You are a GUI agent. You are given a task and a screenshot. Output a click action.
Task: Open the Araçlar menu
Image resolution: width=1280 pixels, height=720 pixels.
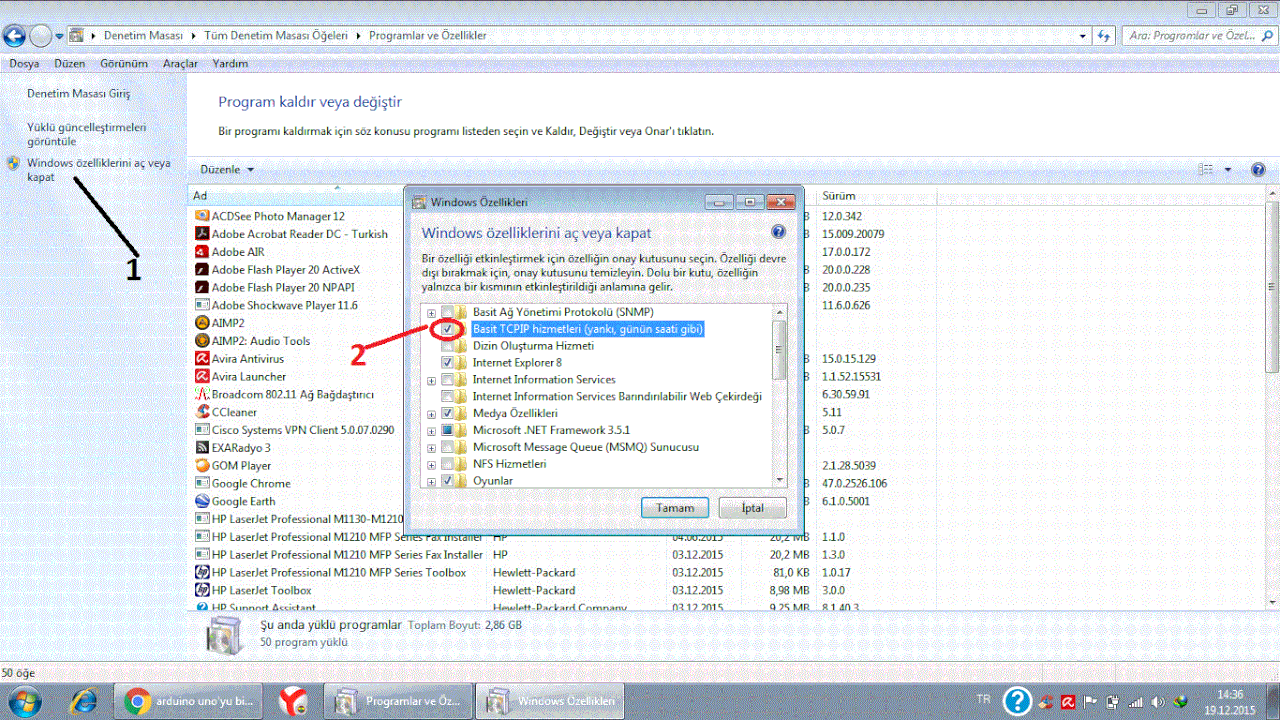coord(181,63)
